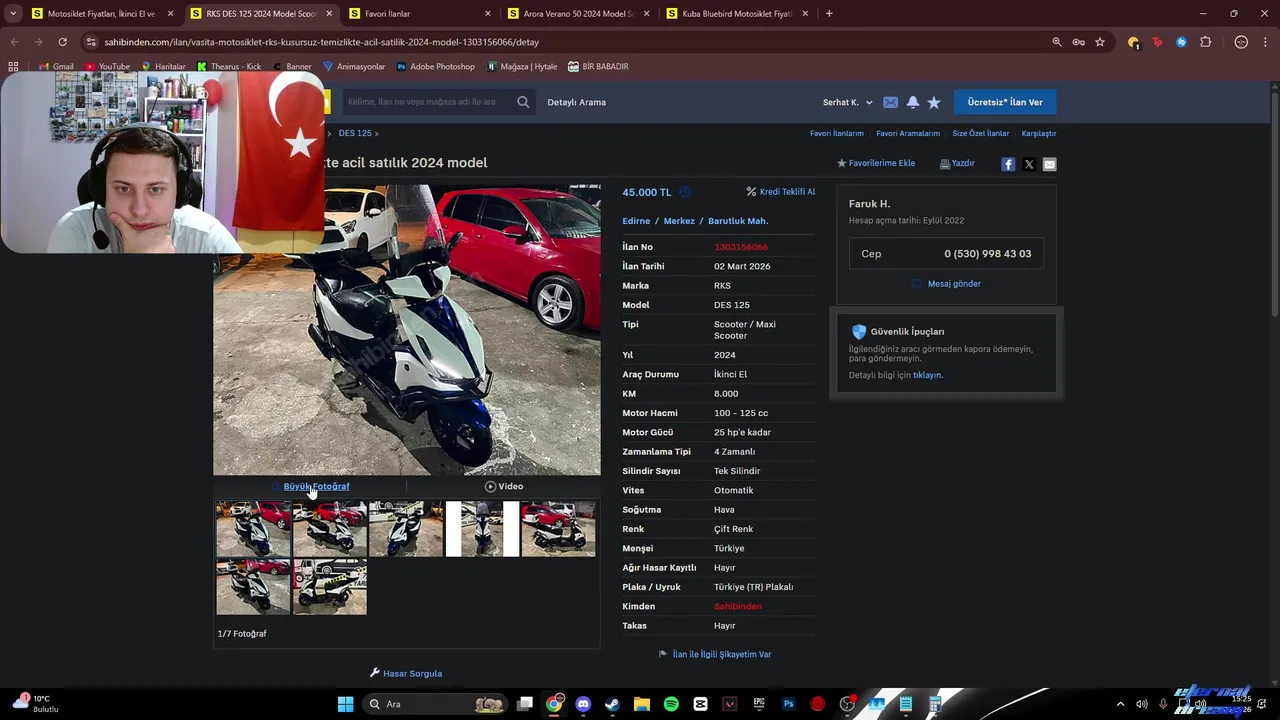Select the fourth thumbnail with white borders
This screenshot has height=720, width=1280.
click(x=482, y=529)
